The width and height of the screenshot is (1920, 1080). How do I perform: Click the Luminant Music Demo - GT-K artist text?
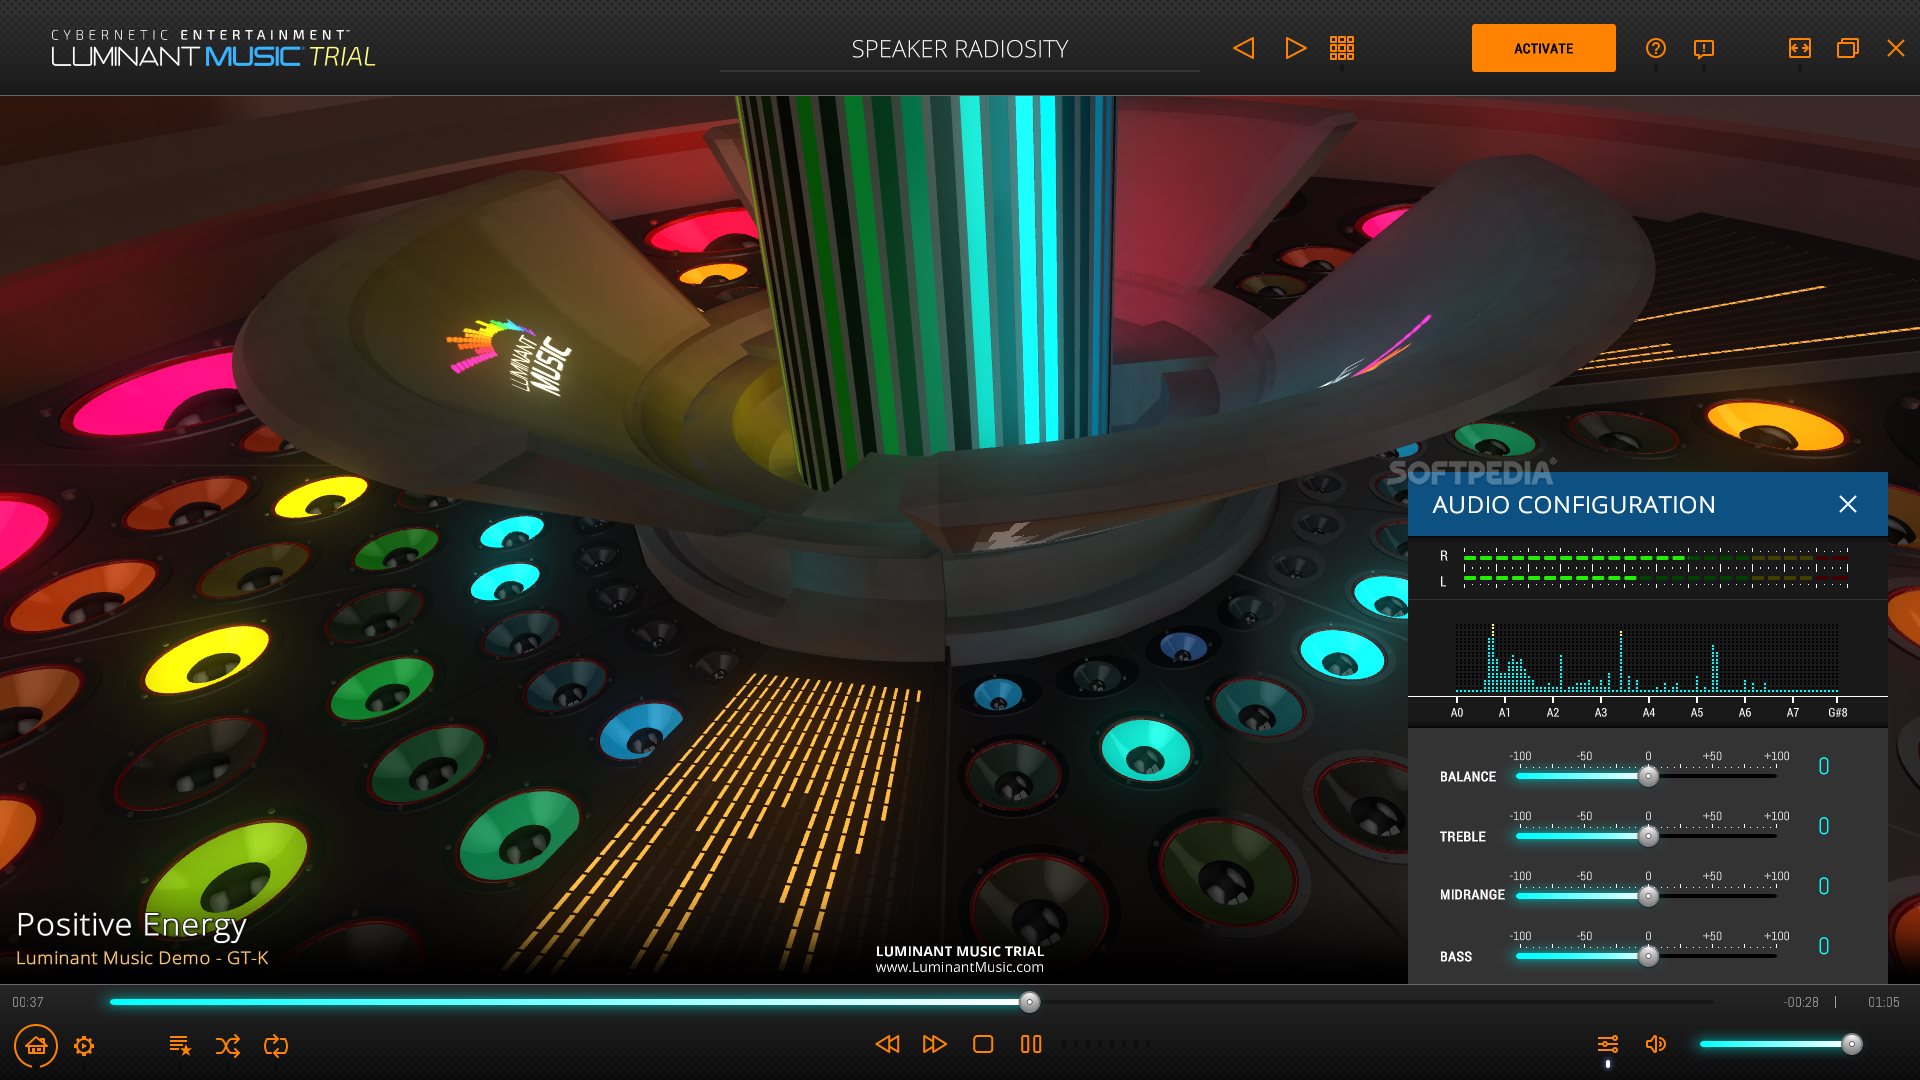pos(142,958)
